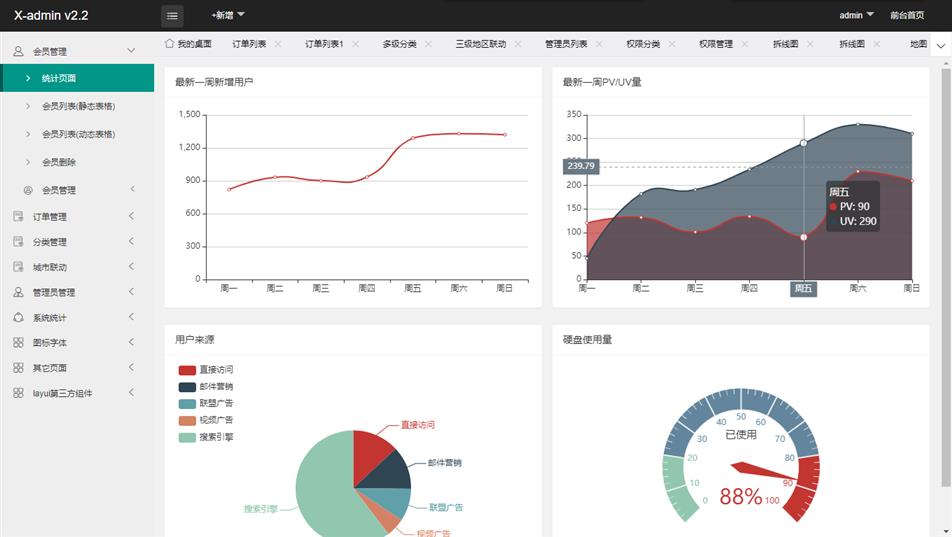Close the 权限分类 tab

pyautogui.click(x=672, y=44)
